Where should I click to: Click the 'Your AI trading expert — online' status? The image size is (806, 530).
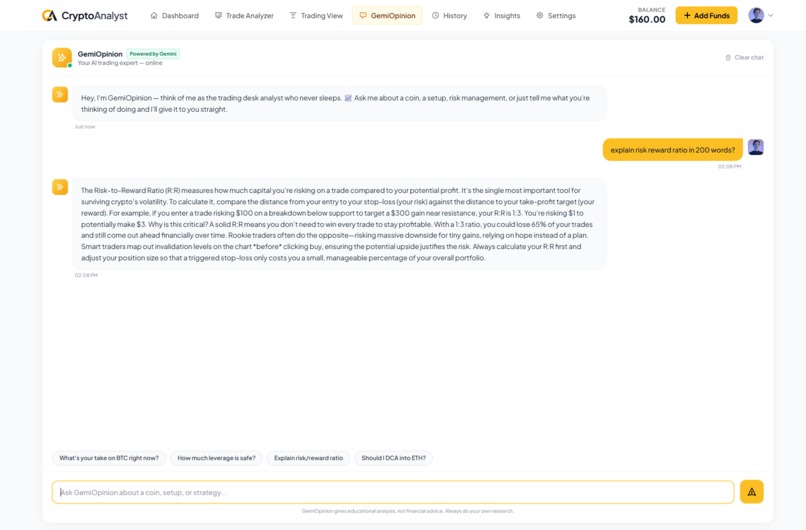pos(120,63)
